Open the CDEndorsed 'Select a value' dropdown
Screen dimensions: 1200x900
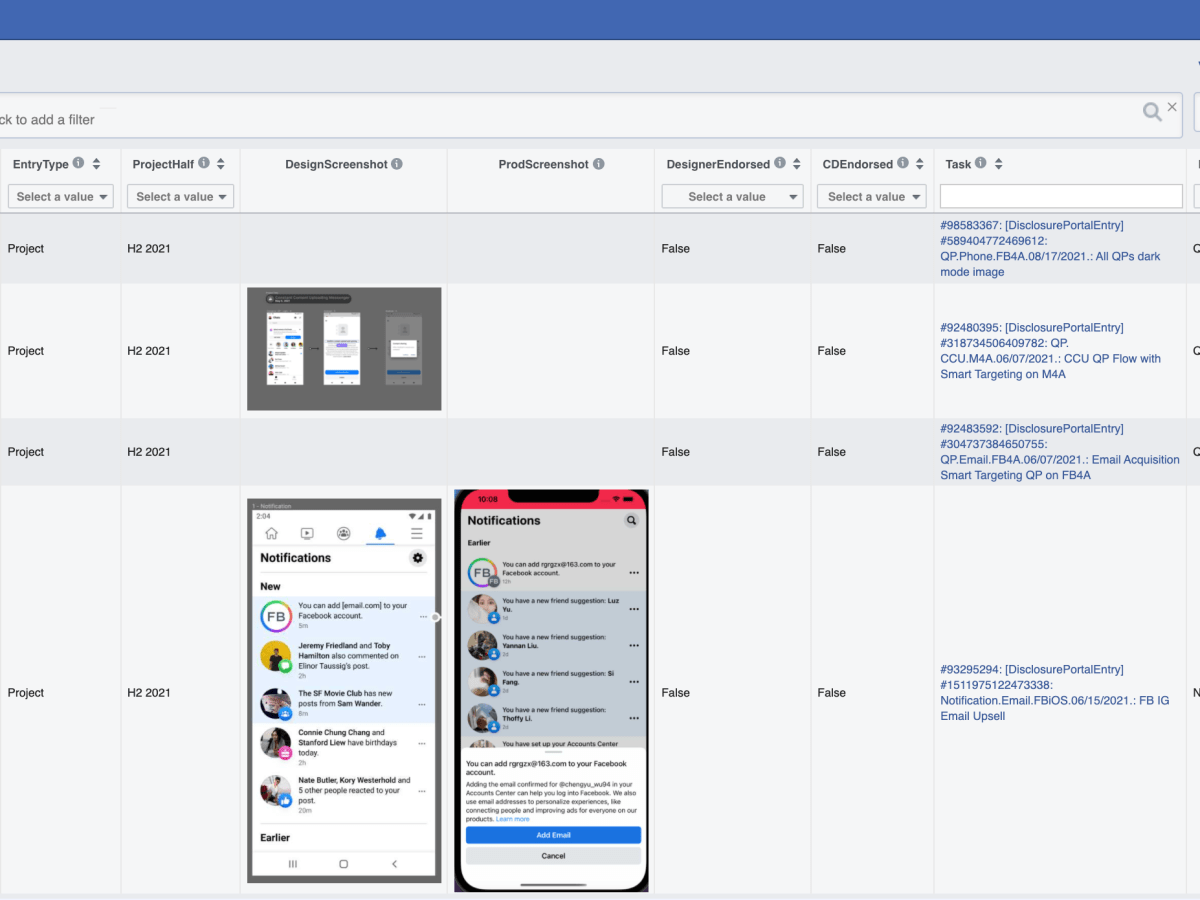click(871, 196)
